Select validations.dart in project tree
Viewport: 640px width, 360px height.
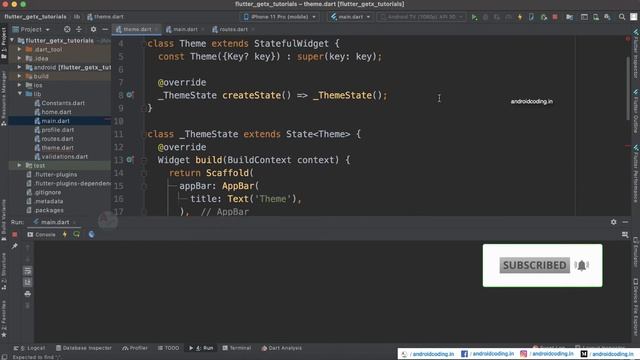point(61,157)
